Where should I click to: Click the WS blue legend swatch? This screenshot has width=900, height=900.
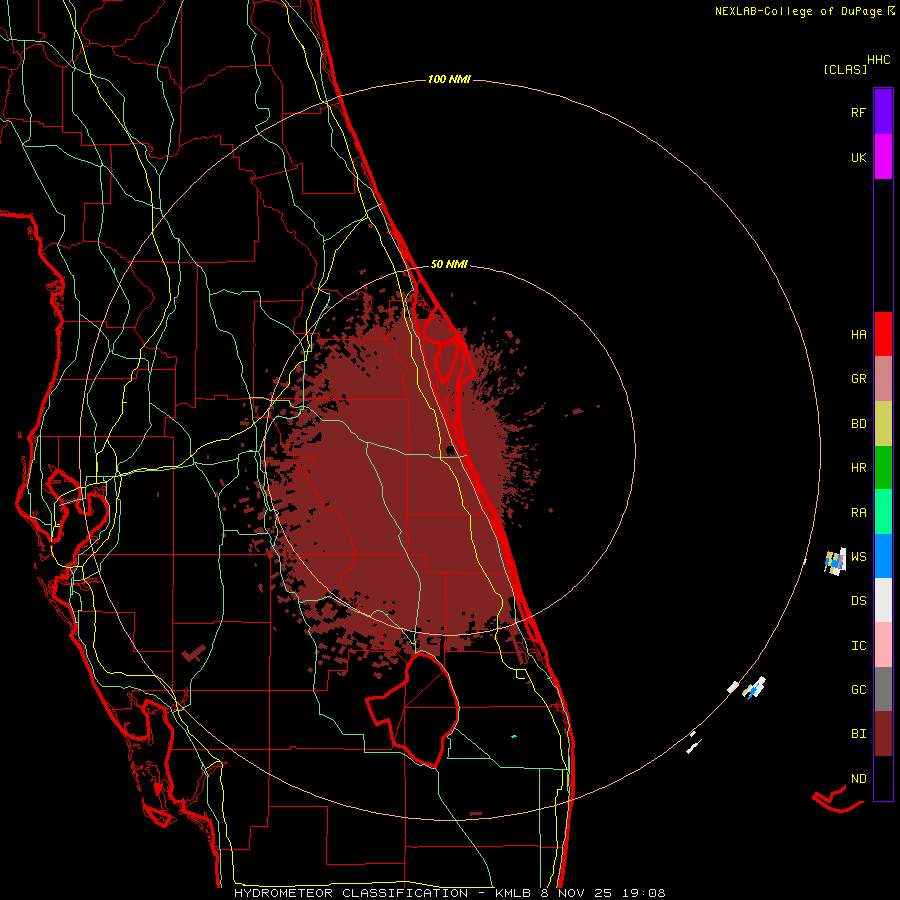[x=883, y=556]
